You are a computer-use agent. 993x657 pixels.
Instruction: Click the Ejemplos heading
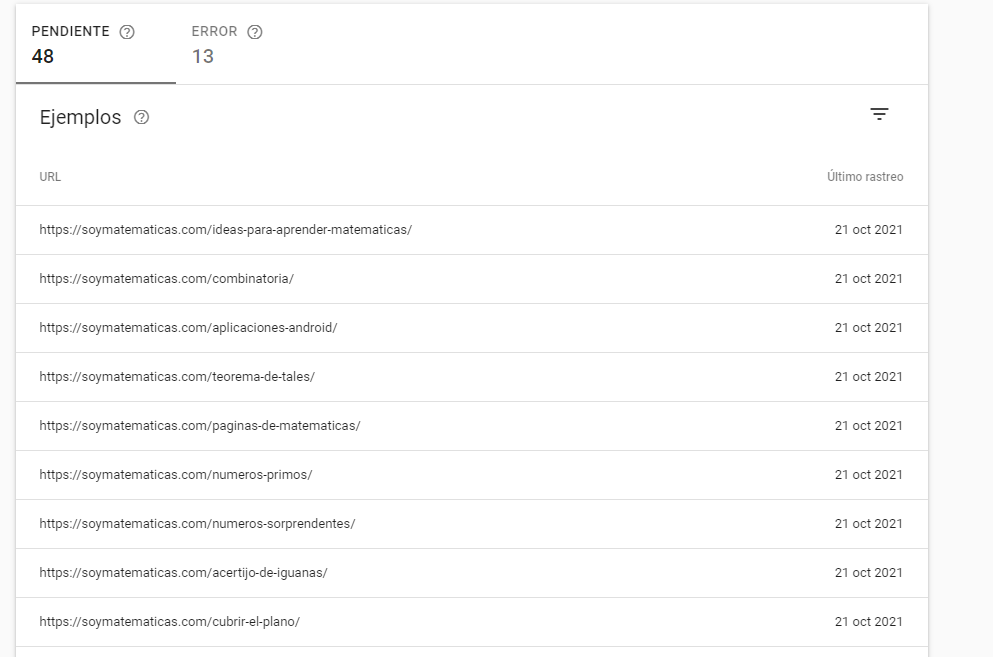(80, 117)
